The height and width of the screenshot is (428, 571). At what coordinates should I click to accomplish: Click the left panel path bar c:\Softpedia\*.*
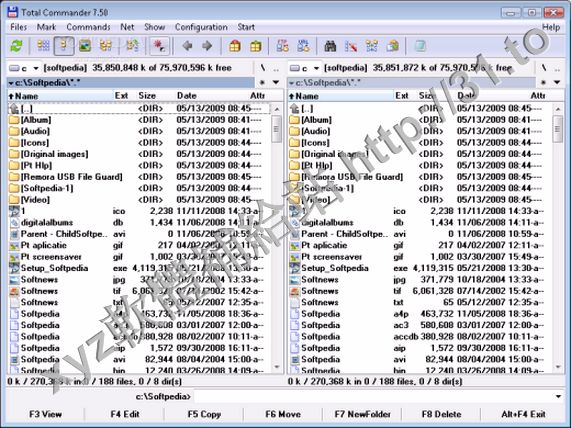point(131,83)
